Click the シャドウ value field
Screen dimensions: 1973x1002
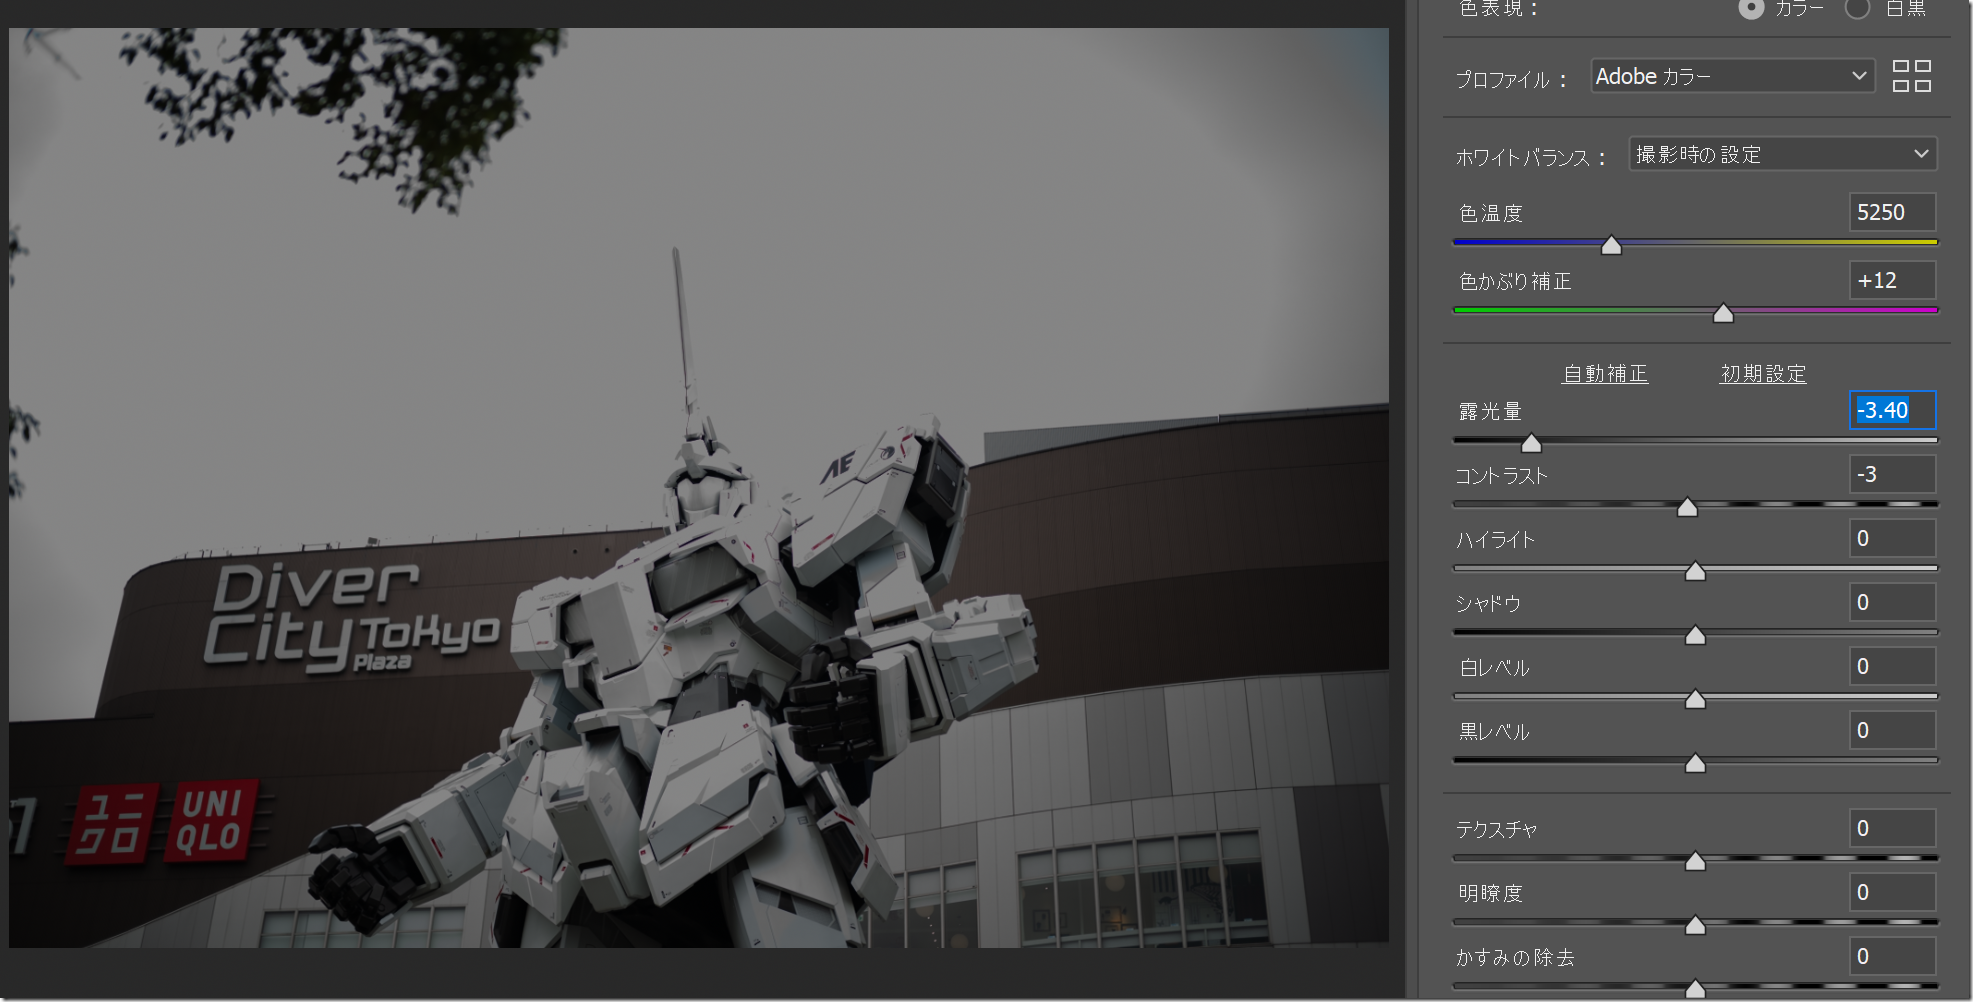[x=1892, y=602]
